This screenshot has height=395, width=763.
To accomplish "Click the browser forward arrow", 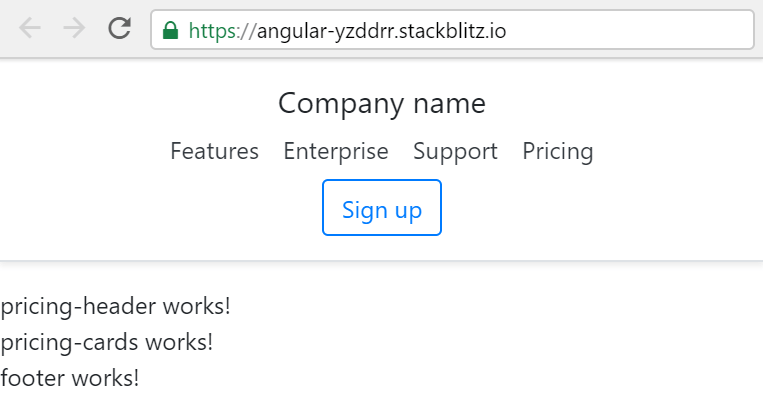I will [74, 28].
